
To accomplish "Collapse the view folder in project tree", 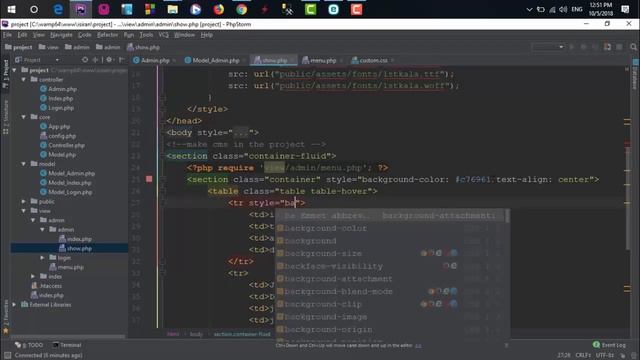I will [x=24, y=211].
